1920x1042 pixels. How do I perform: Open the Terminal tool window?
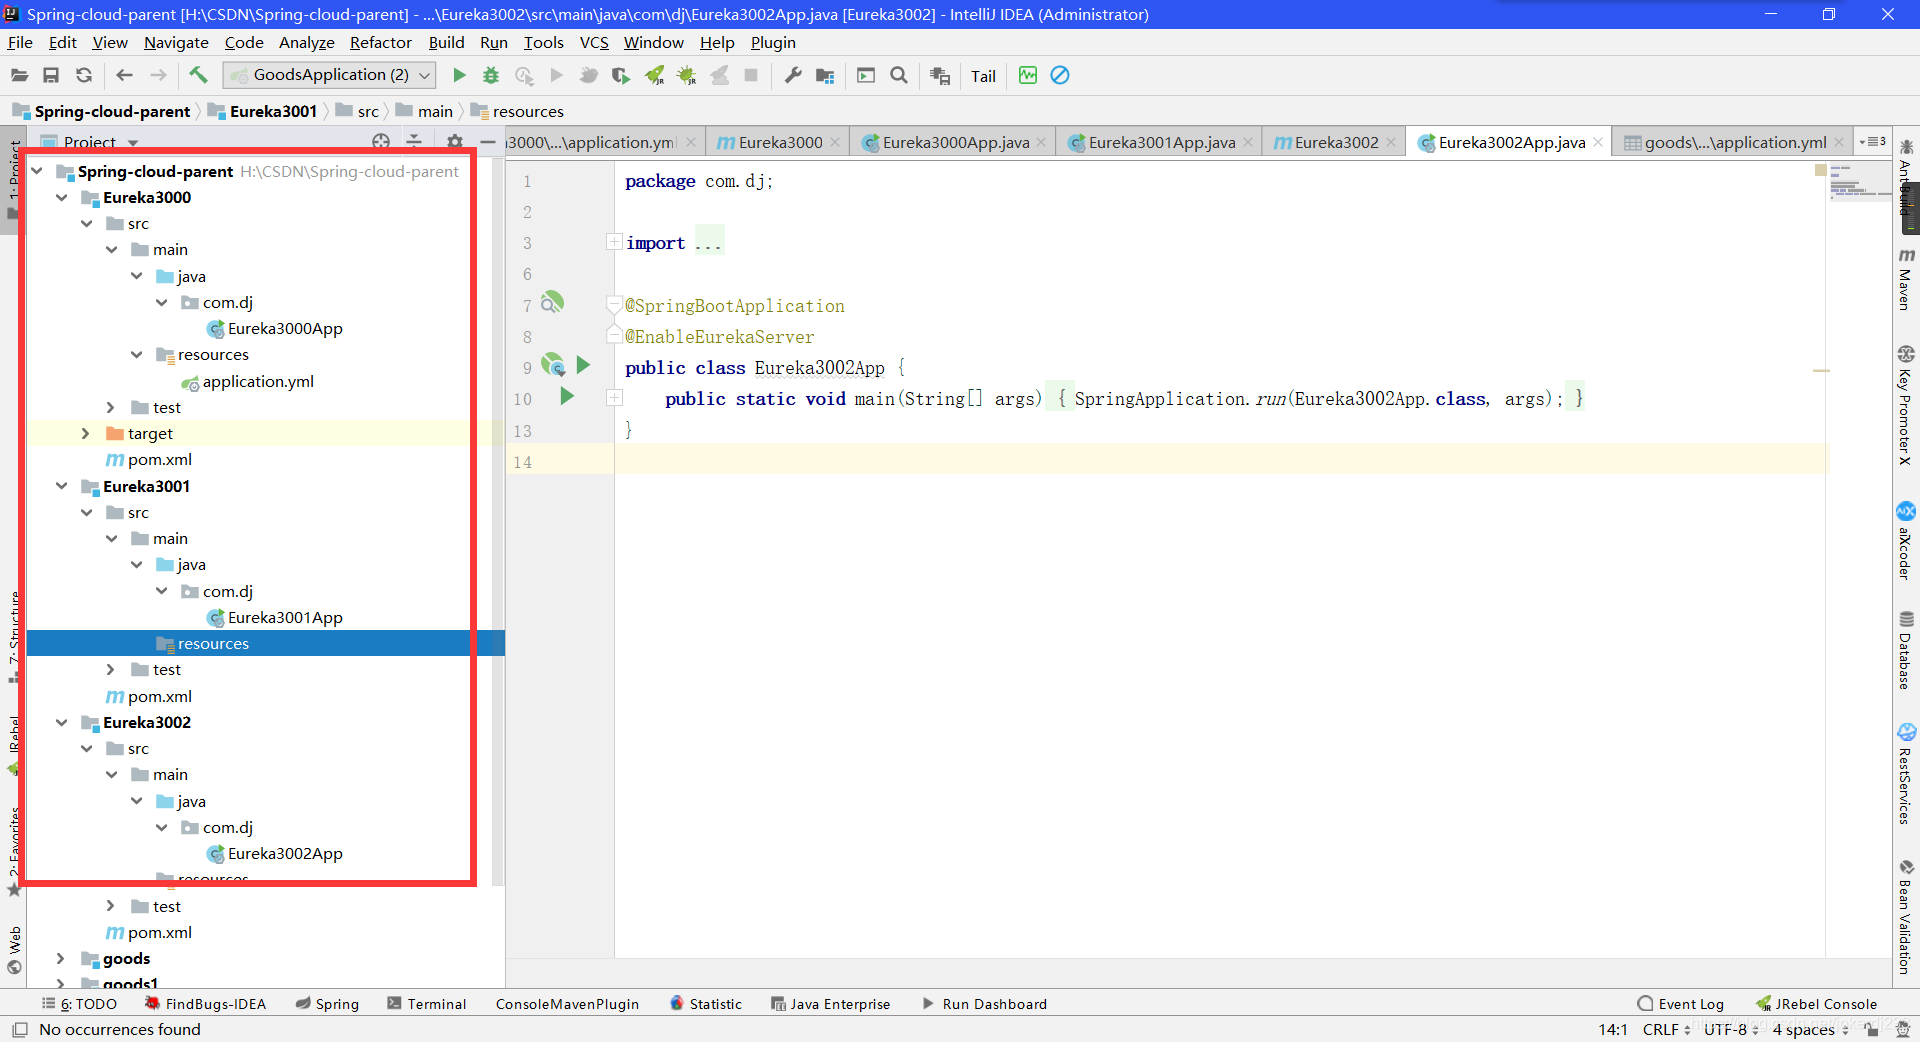pos(427,1004)
